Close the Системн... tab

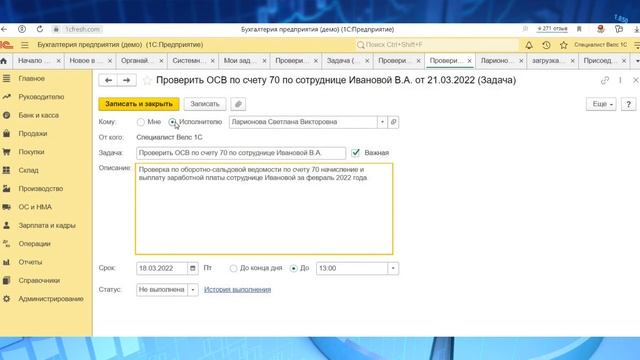pyautogui.click(x=213, y=61)
